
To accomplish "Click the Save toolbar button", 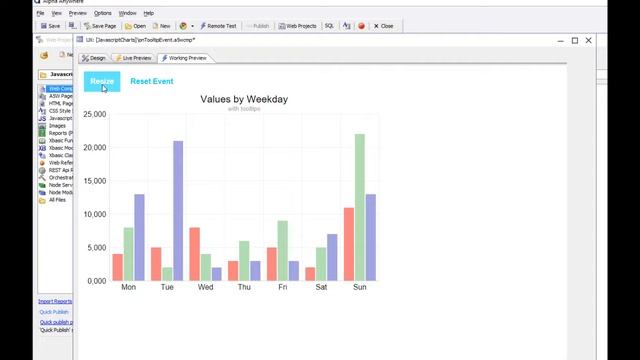I will pyautogui.click(x=50, y=26).
